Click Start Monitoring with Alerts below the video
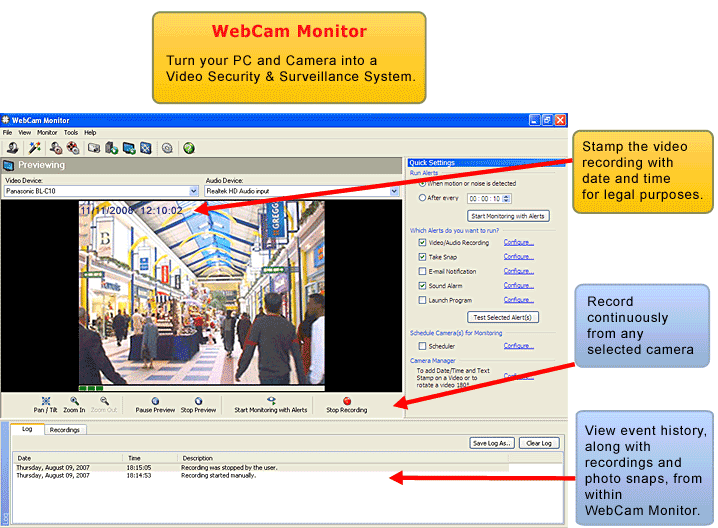 (x=271, y=405)
